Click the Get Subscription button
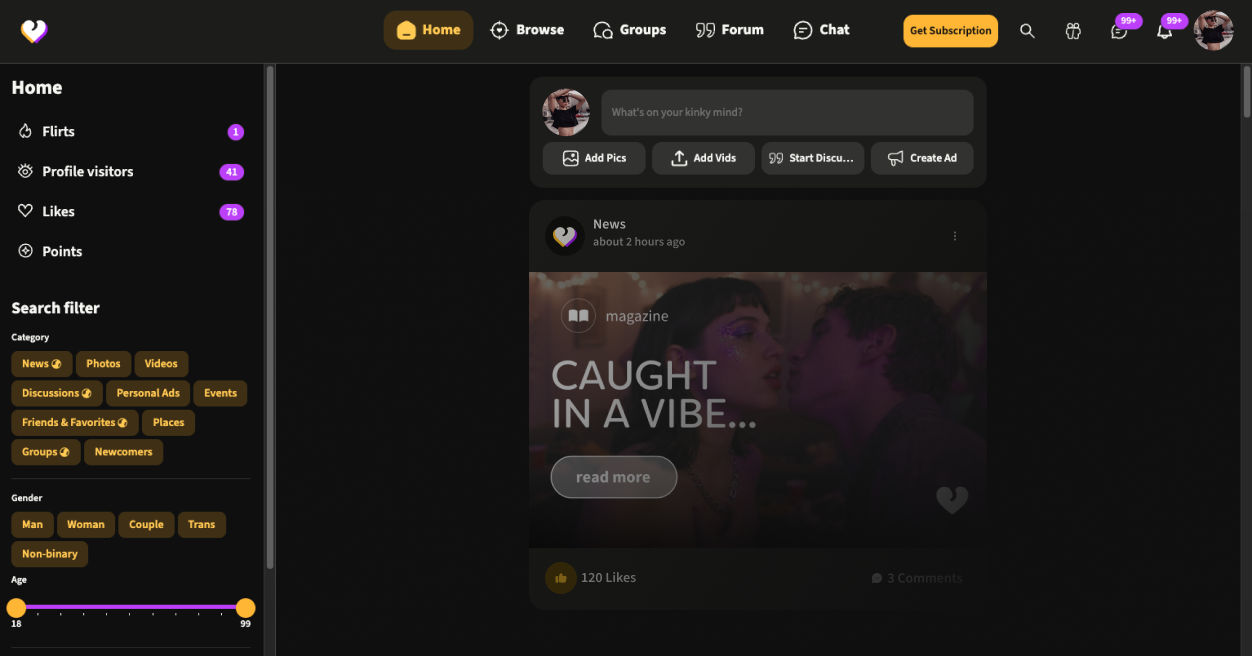 (950, 31)
